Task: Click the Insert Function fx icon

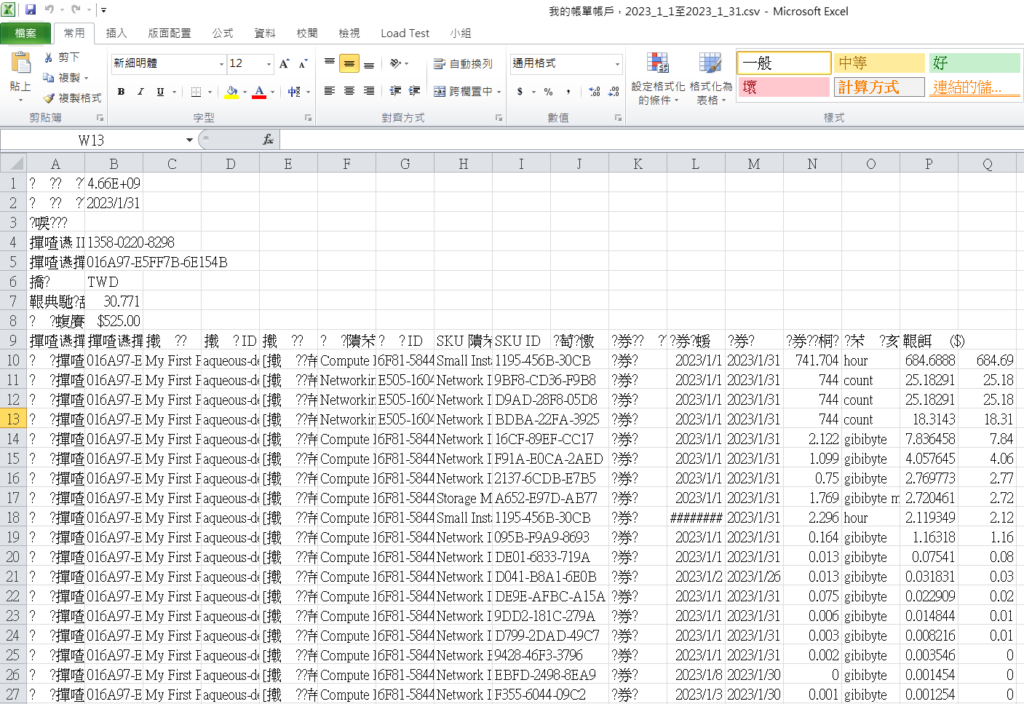Action: pos(268,140)
